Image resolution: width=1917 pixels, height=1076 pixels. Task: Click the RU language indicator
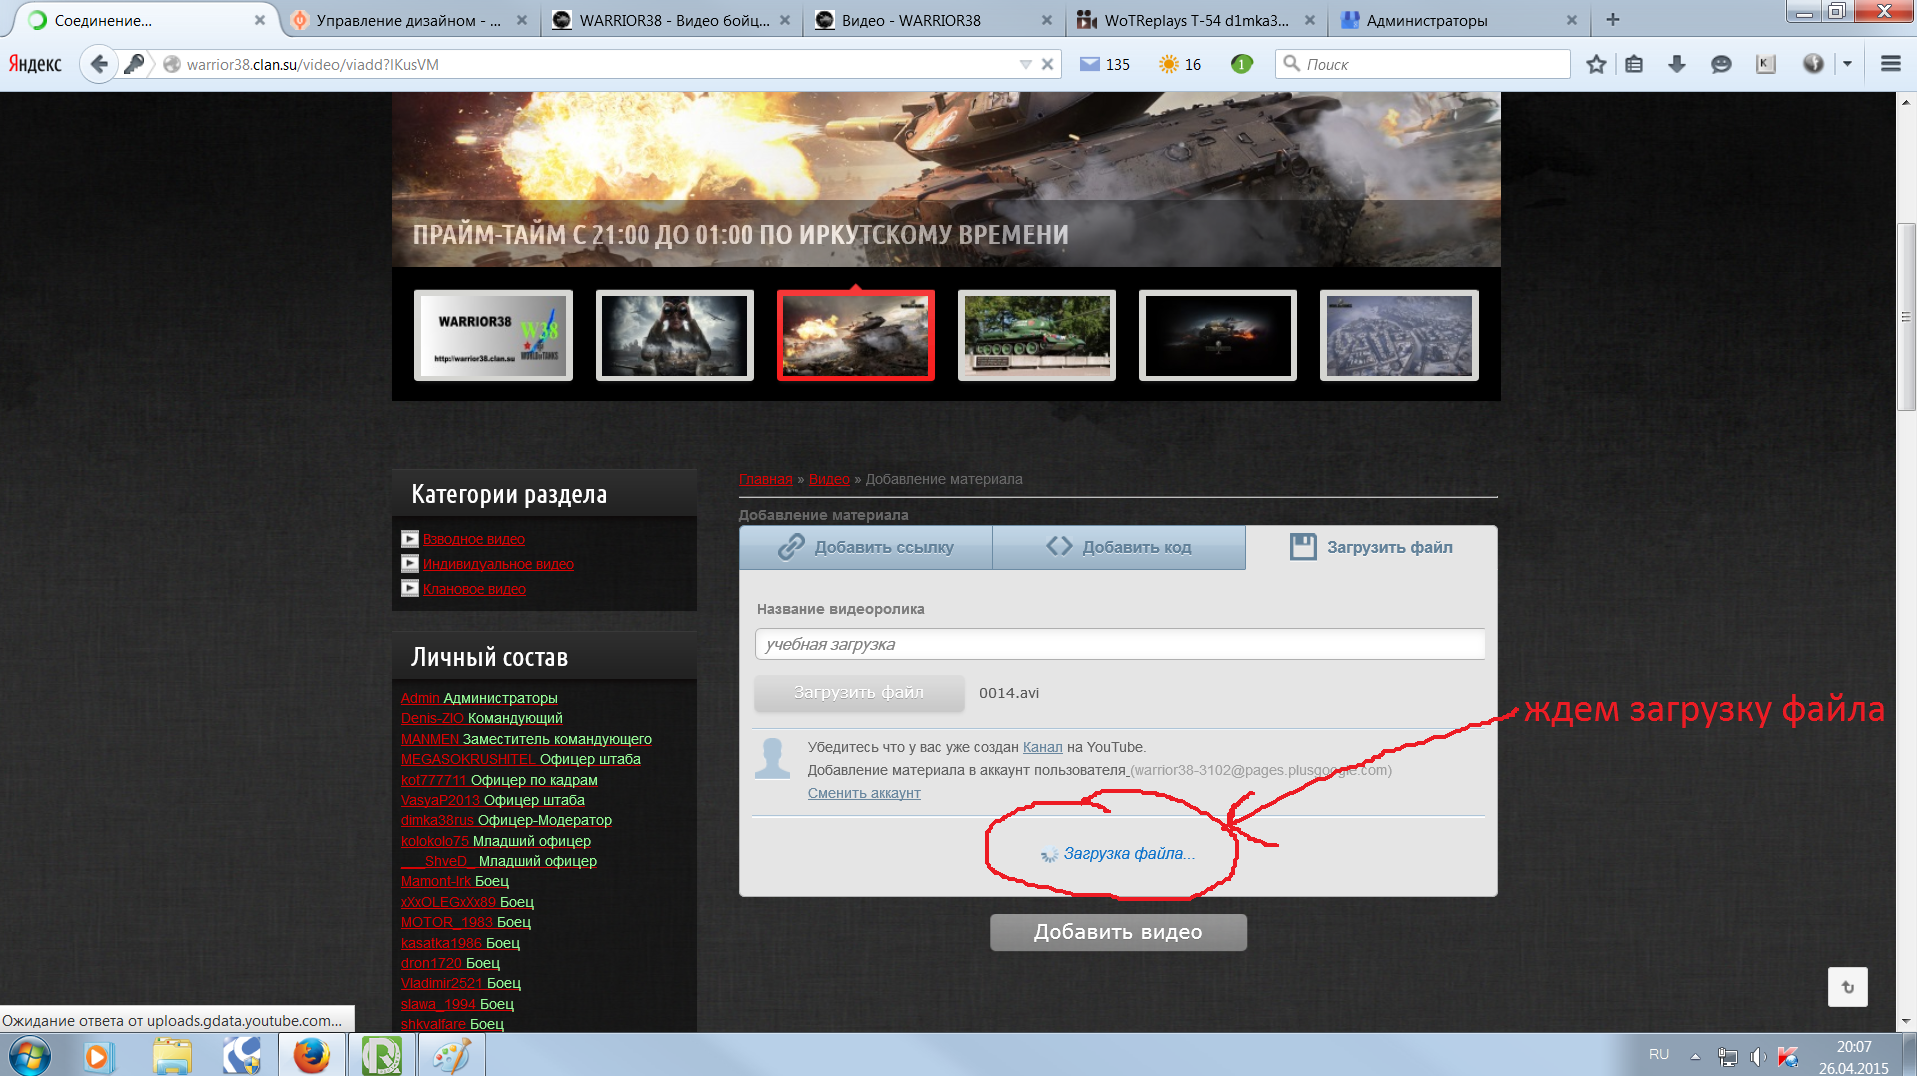pos(1659,1054)
